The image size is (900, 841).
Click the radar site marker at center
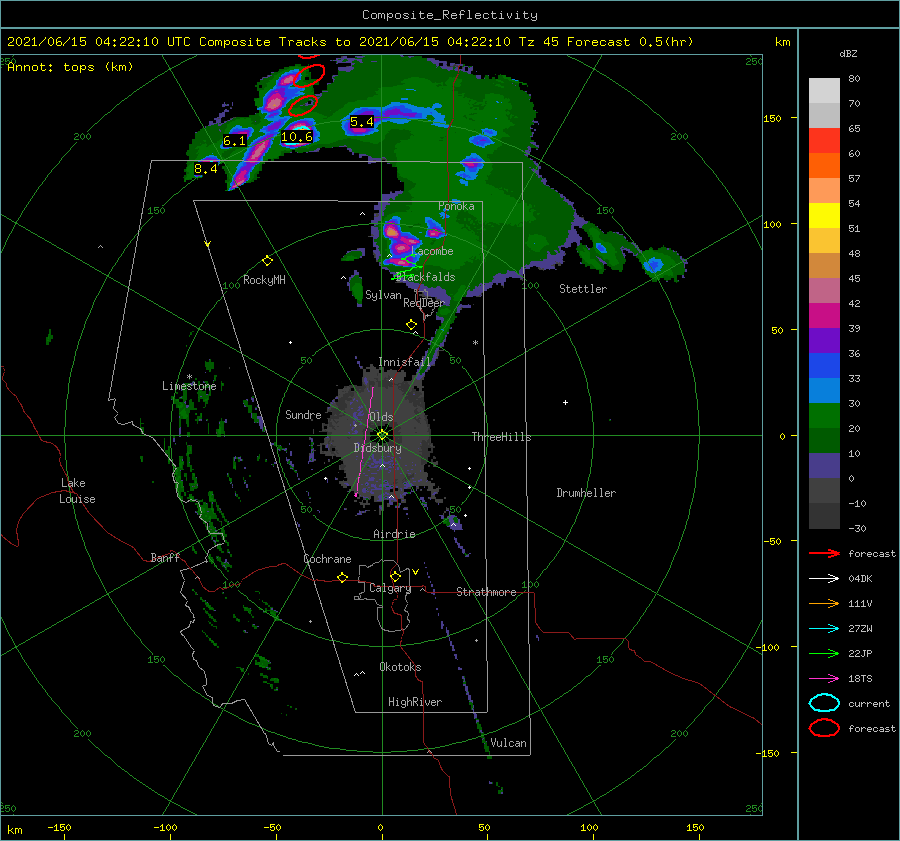[382, 435]
